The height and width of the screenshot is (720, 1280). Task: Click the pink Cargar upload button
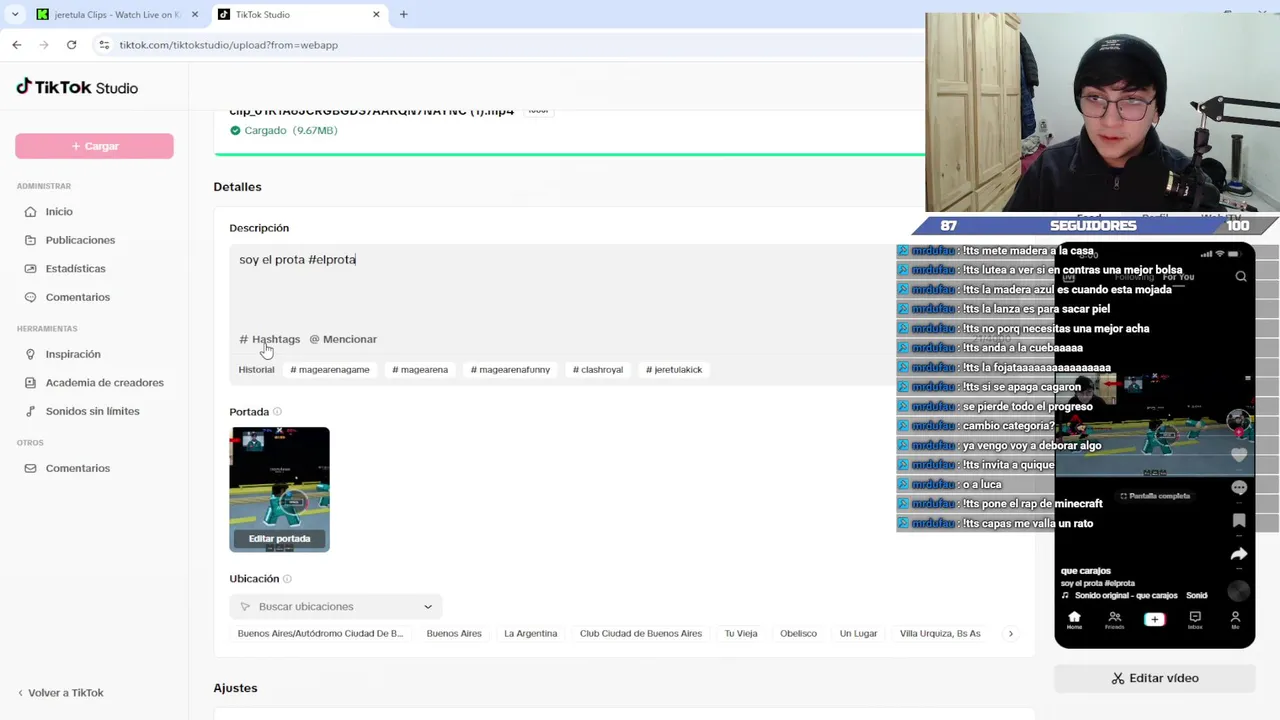point(94,146)
